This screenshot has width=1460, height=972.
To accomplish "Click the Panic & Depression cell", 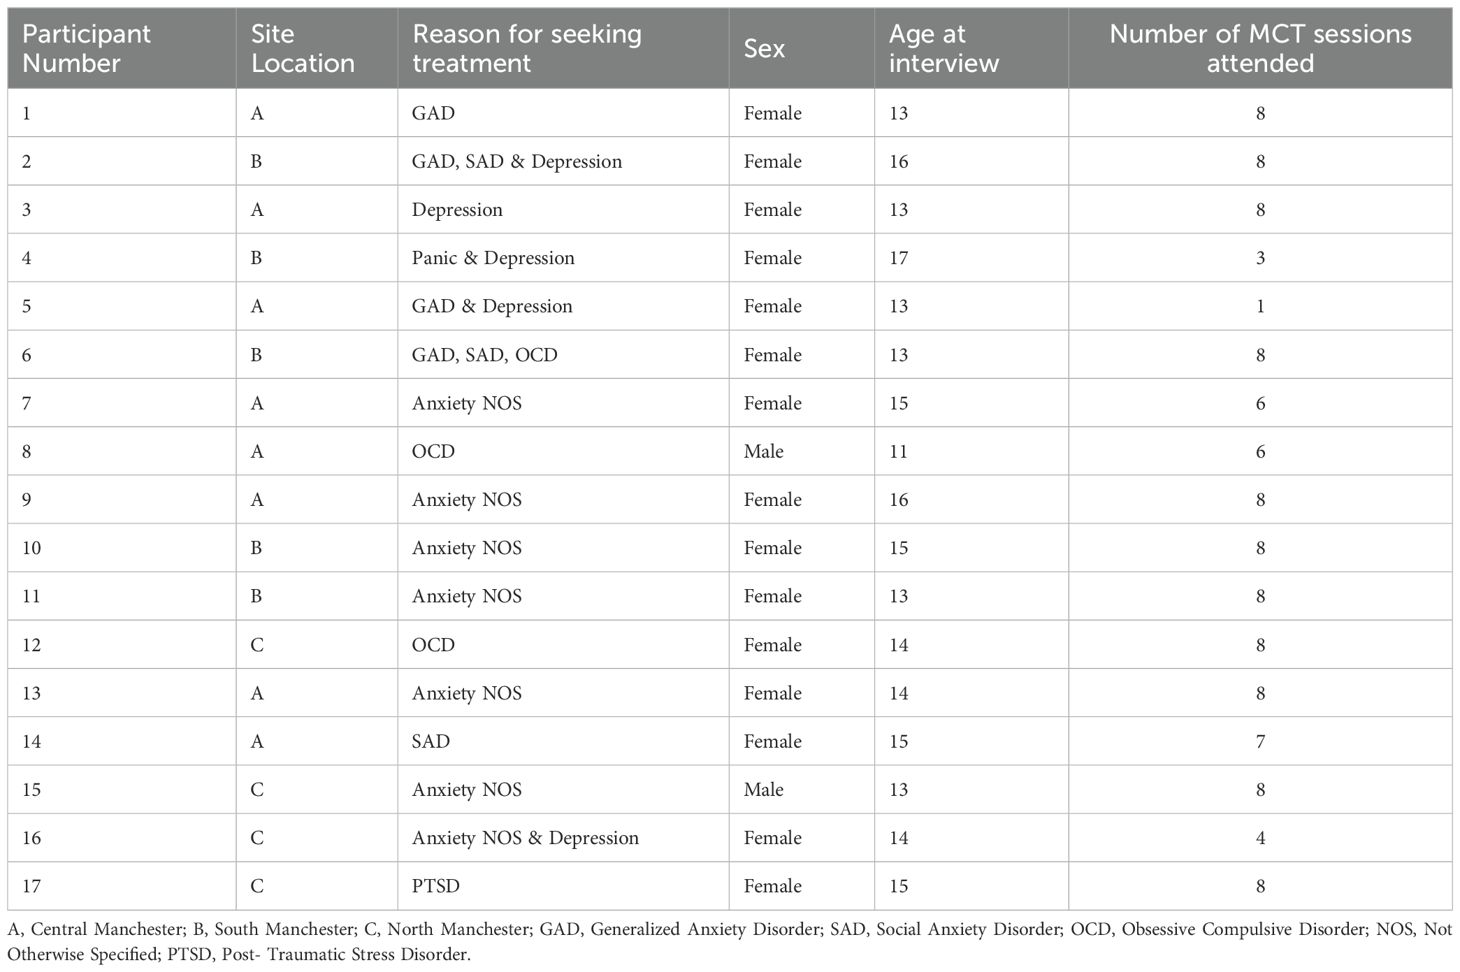I will [x=493, y=258].
